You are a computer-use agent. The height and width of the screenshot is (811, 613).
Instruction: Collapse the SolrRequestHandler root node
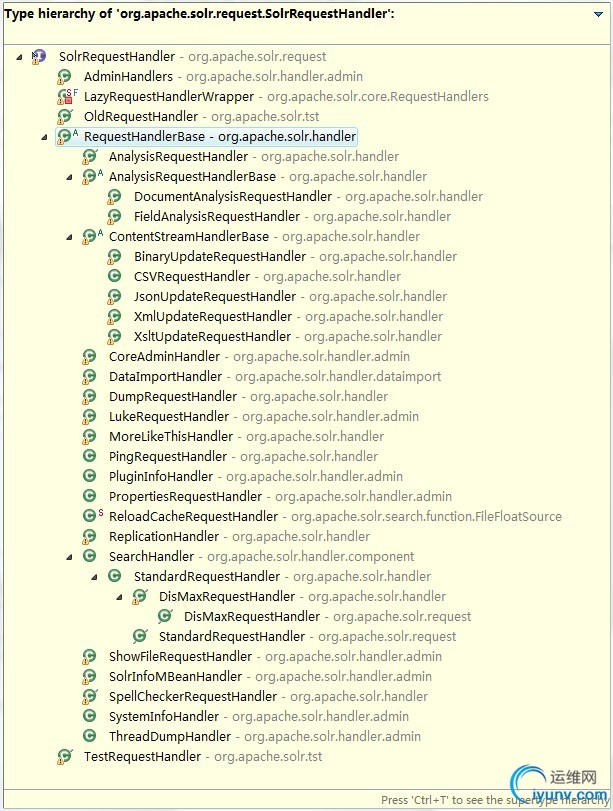pos(19,57)
